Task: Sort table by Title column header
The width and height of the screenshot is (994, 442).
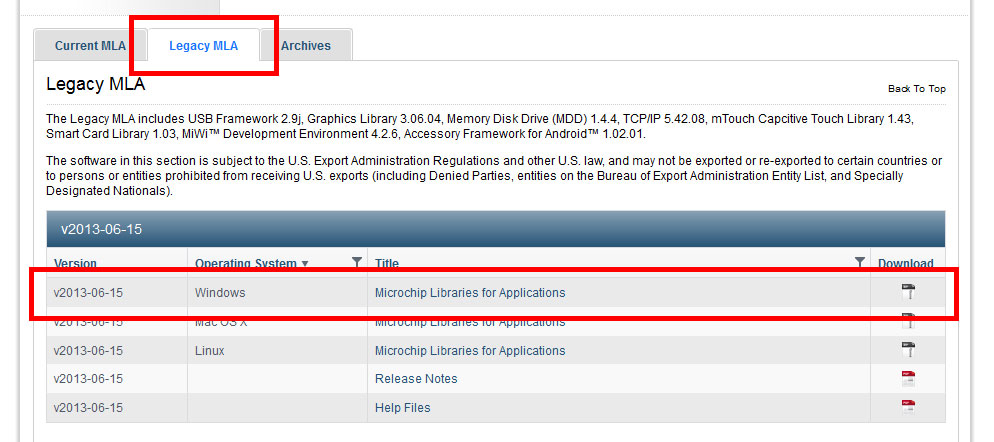Action: click(x=387, y=264)
